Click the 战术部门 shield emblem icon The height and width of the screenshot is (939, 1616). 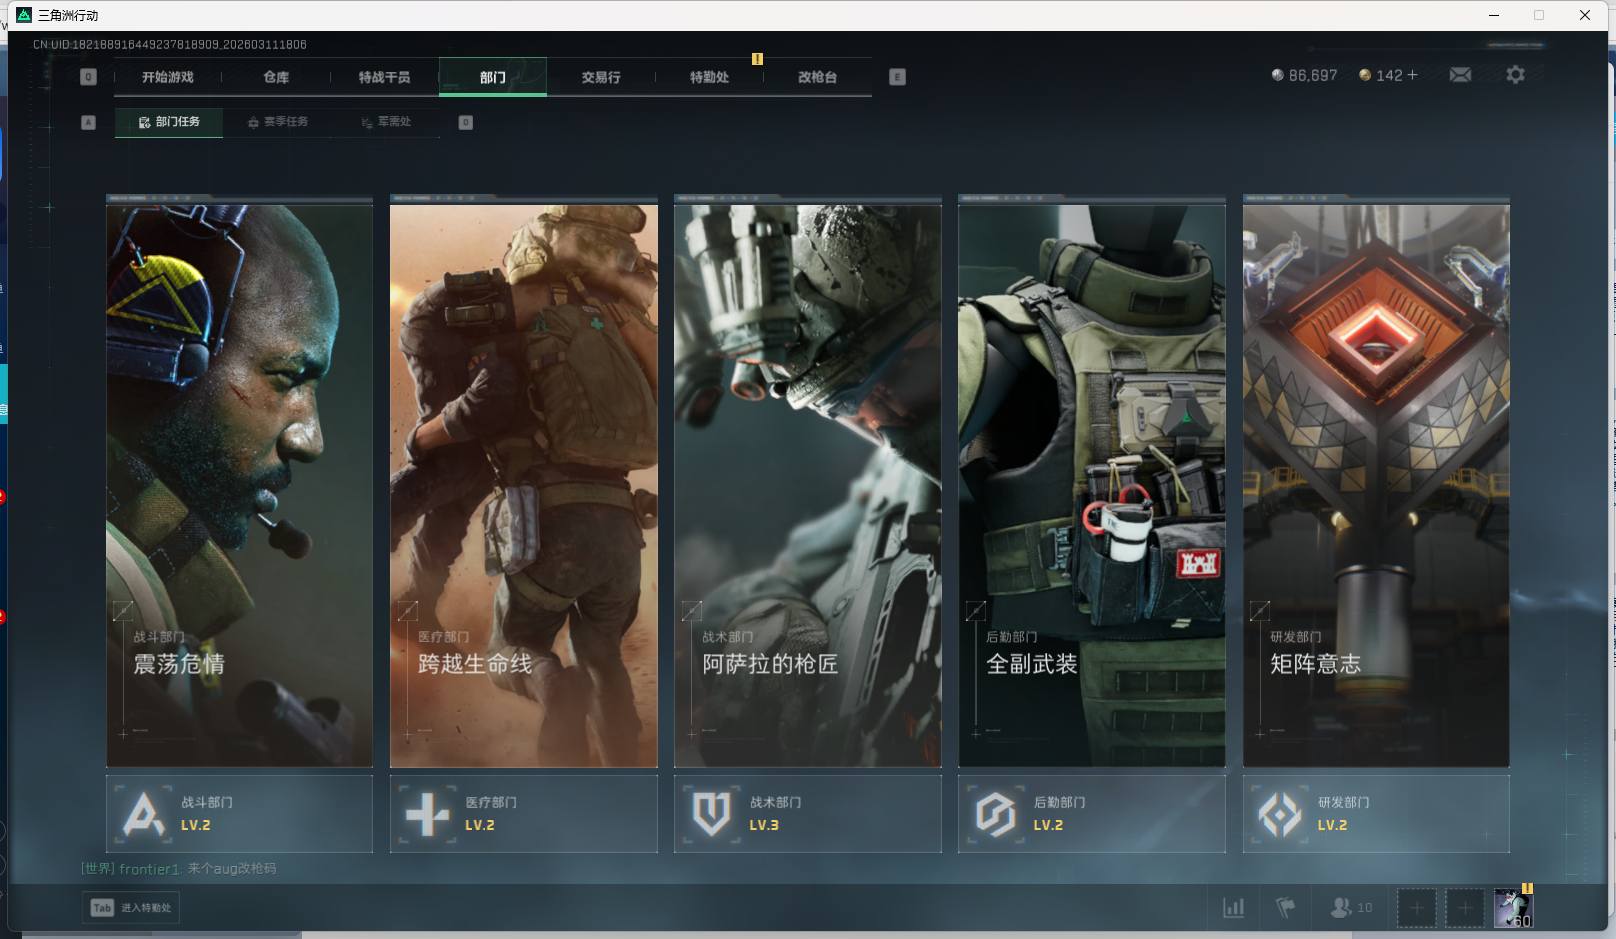tap(711, 814)
